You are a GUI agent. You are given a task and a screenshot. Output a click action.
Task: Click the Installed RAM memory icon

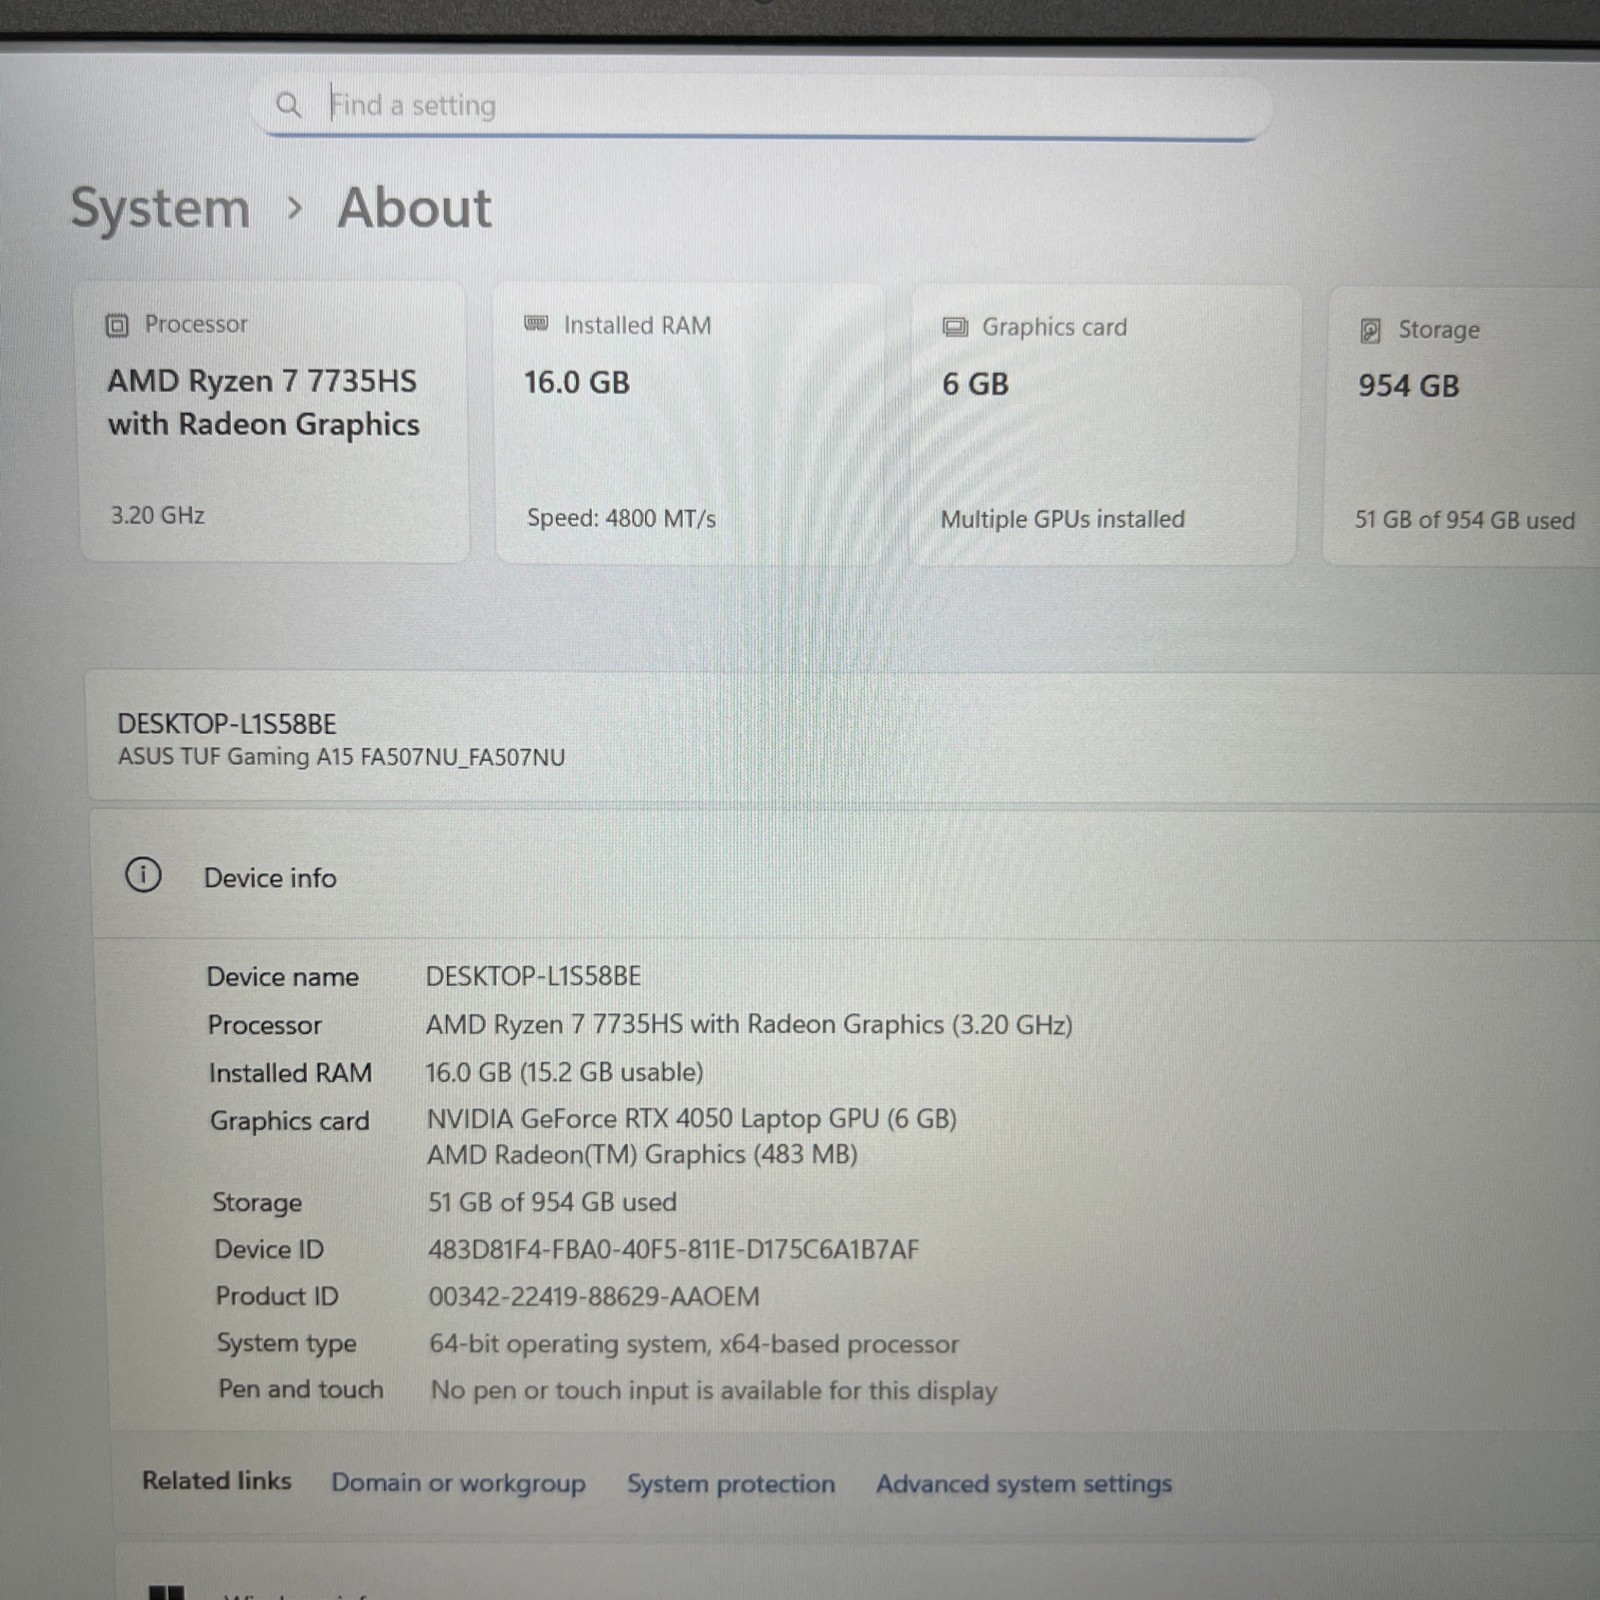pos(536,324)
